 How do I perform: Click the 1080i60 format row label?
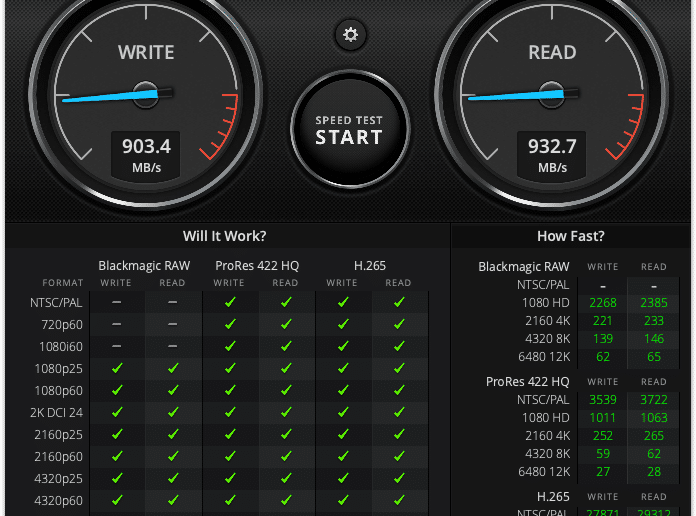(61, 346)
